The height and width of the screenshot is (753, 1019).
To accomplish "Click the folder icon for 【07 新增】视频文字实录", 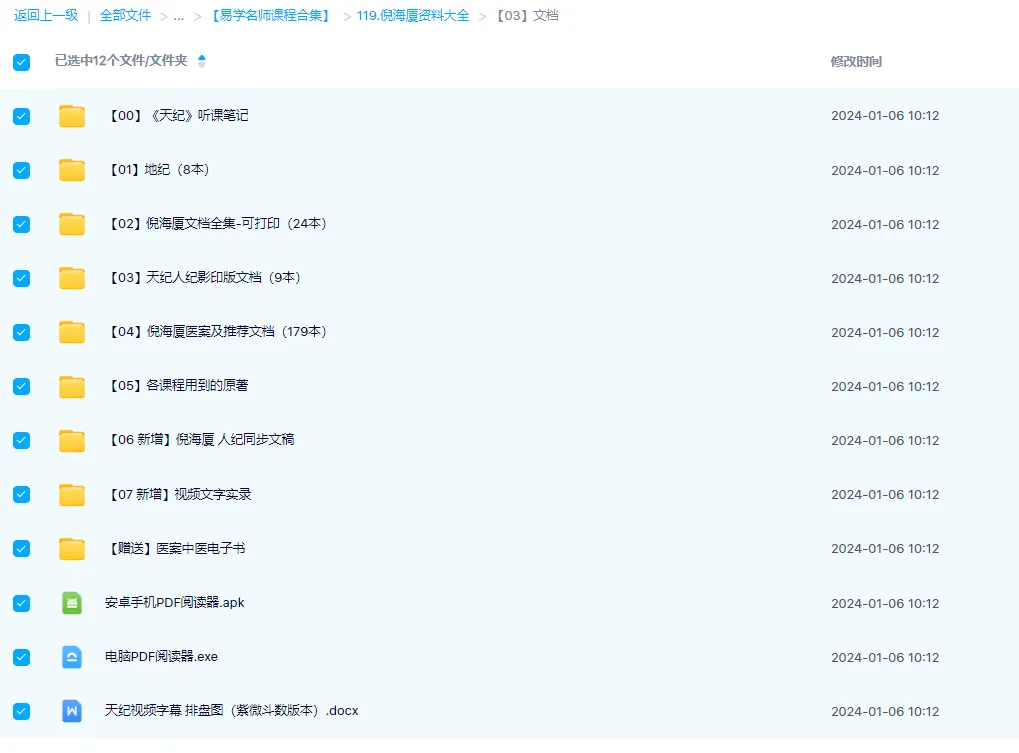I will pos(71,494).
